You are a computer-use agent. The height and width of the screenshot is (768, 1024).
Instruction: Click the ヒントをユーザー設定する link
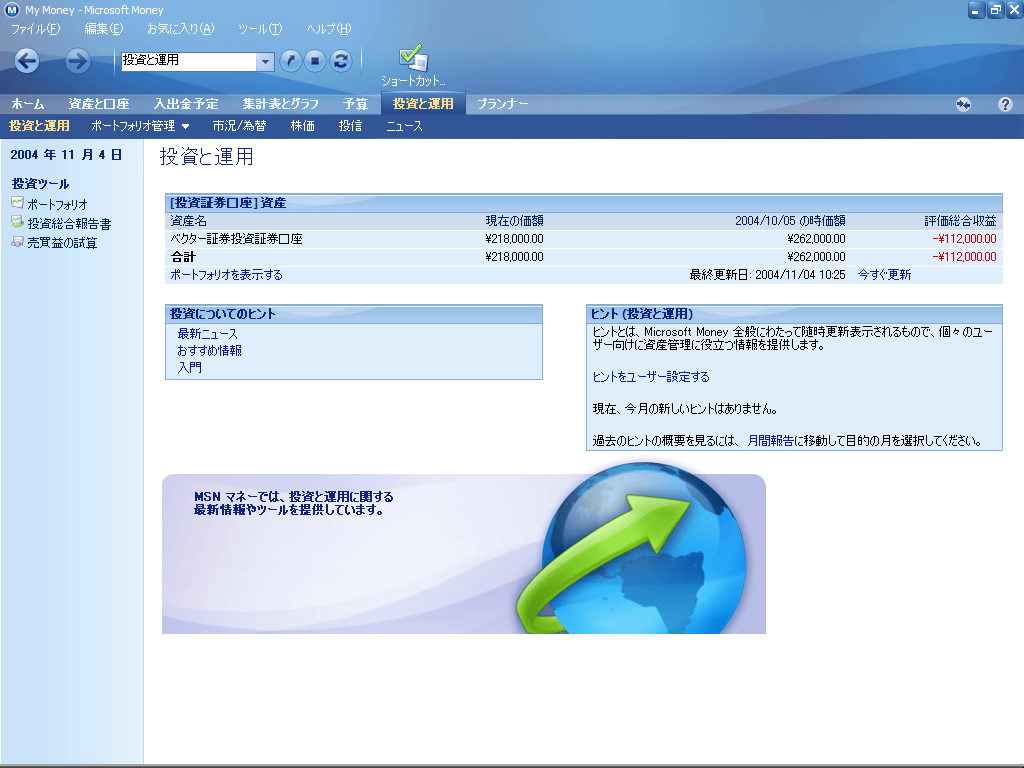[x=650, y=377]
